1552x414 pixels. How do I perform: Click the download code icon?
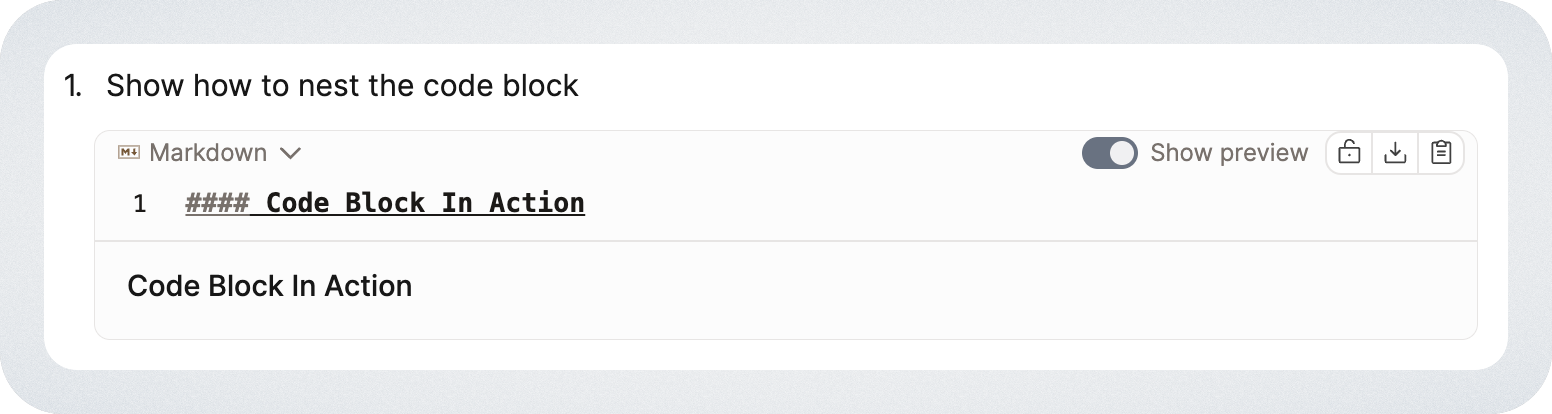pyautogui.click(x=1395, y=153)
